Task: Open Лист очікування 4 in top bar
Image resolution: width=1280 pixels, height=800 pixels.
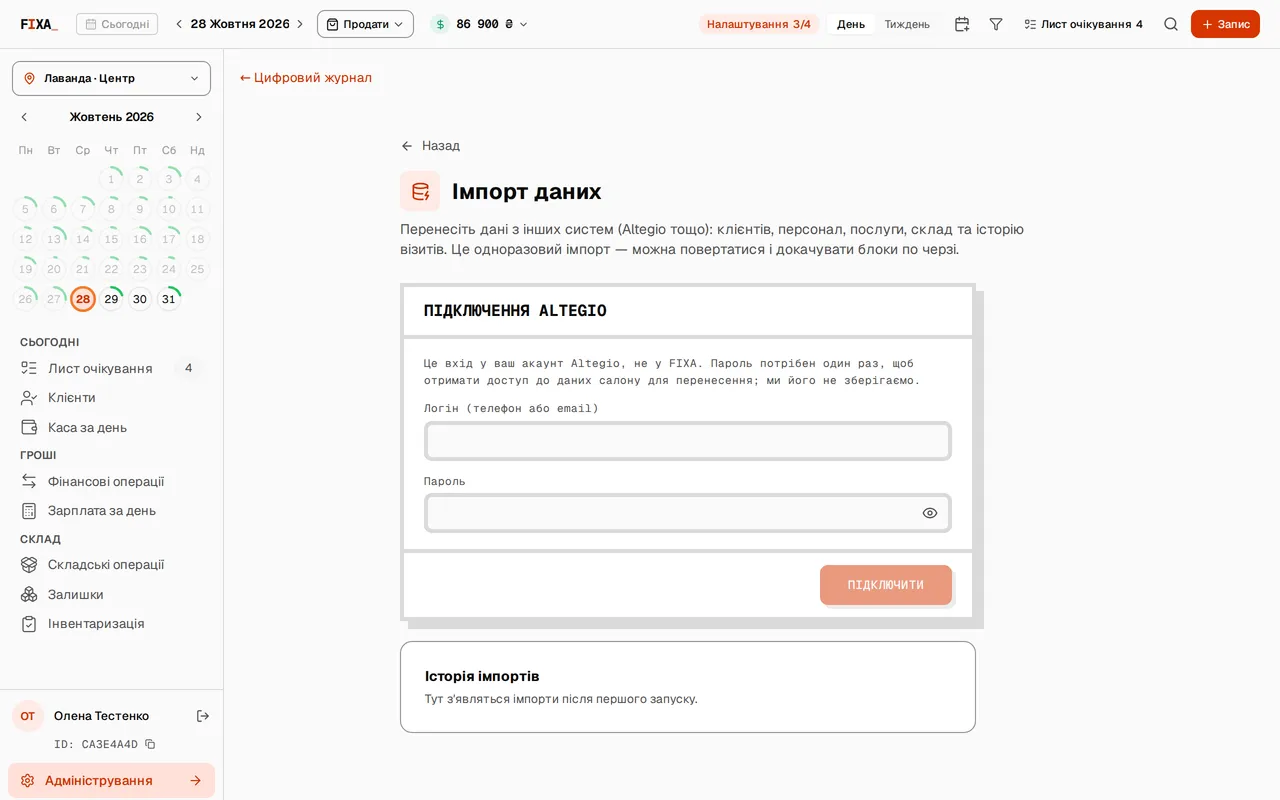Action: (x=1083, y=24)
